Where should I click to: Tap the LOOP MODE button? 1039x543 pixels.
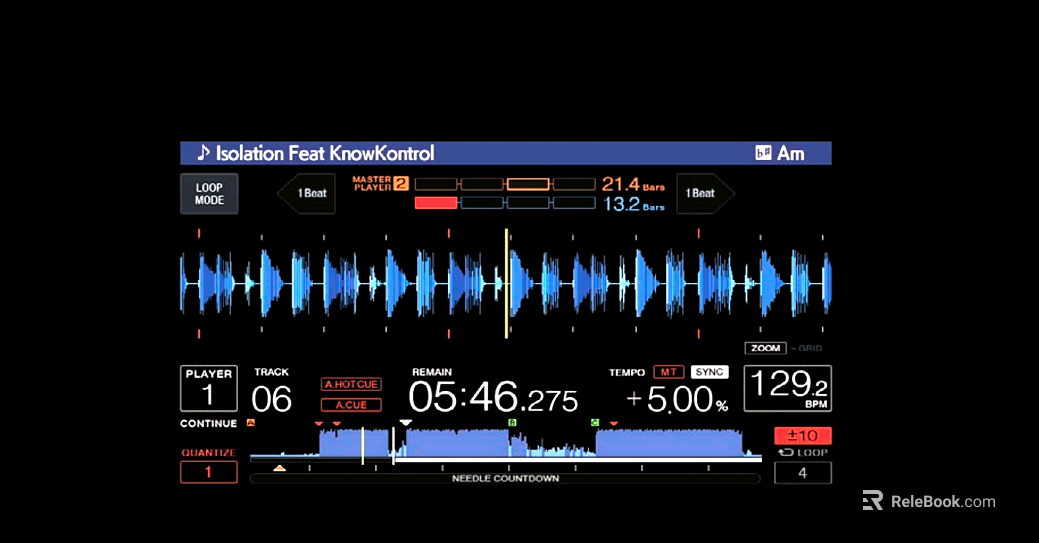(x=209, y=194)
